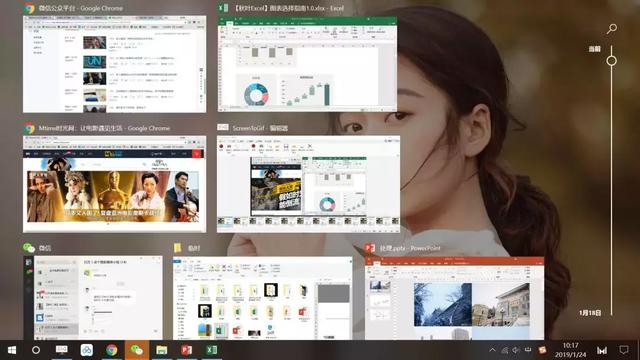
Task: Click the orange Sogou input tray icon
Action: point(542,350)
